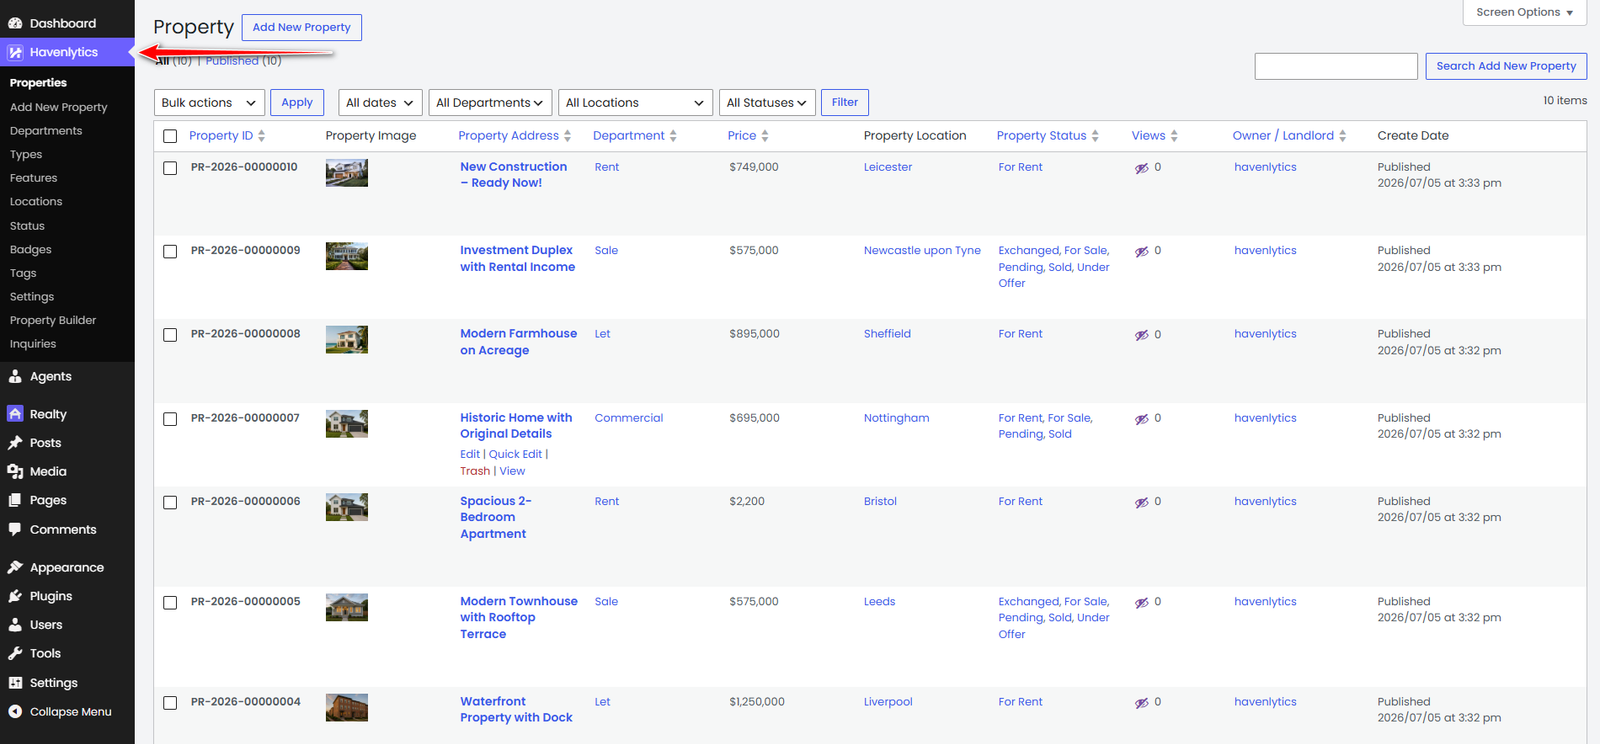Open Property Builder submenu item
This screenshot has height=744, width=1600.
53,320
